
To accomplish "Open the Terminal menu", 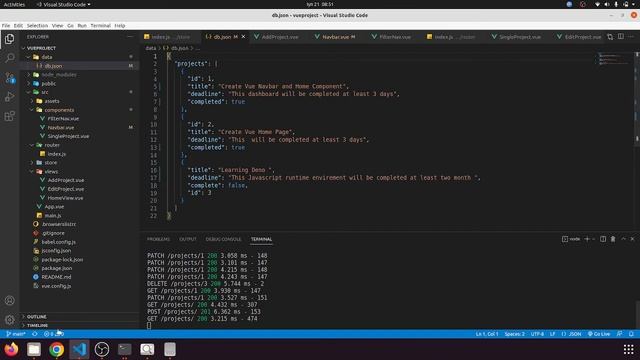I will click(x=100, y=25).
